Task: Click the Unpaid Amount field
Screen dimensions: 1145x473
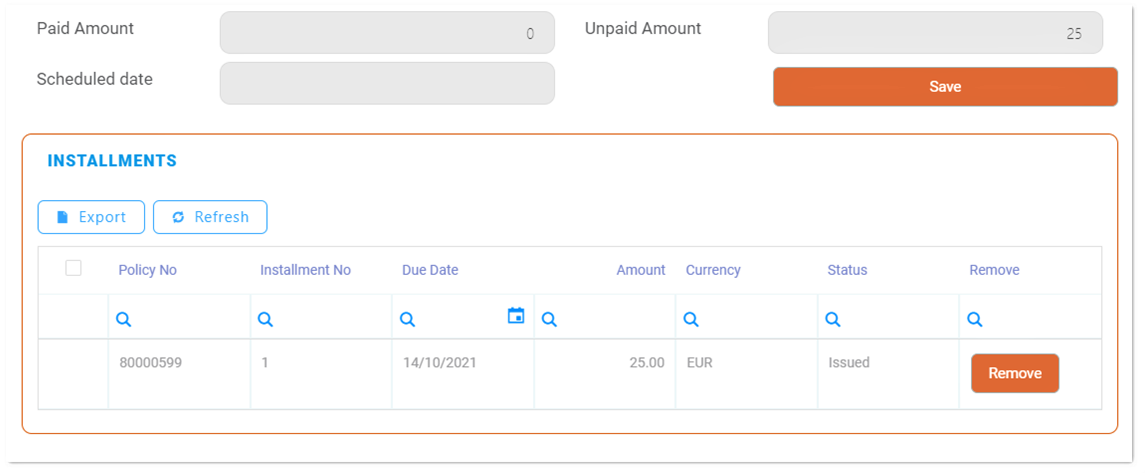Action: pyautogui.click(x=935, y=33)
